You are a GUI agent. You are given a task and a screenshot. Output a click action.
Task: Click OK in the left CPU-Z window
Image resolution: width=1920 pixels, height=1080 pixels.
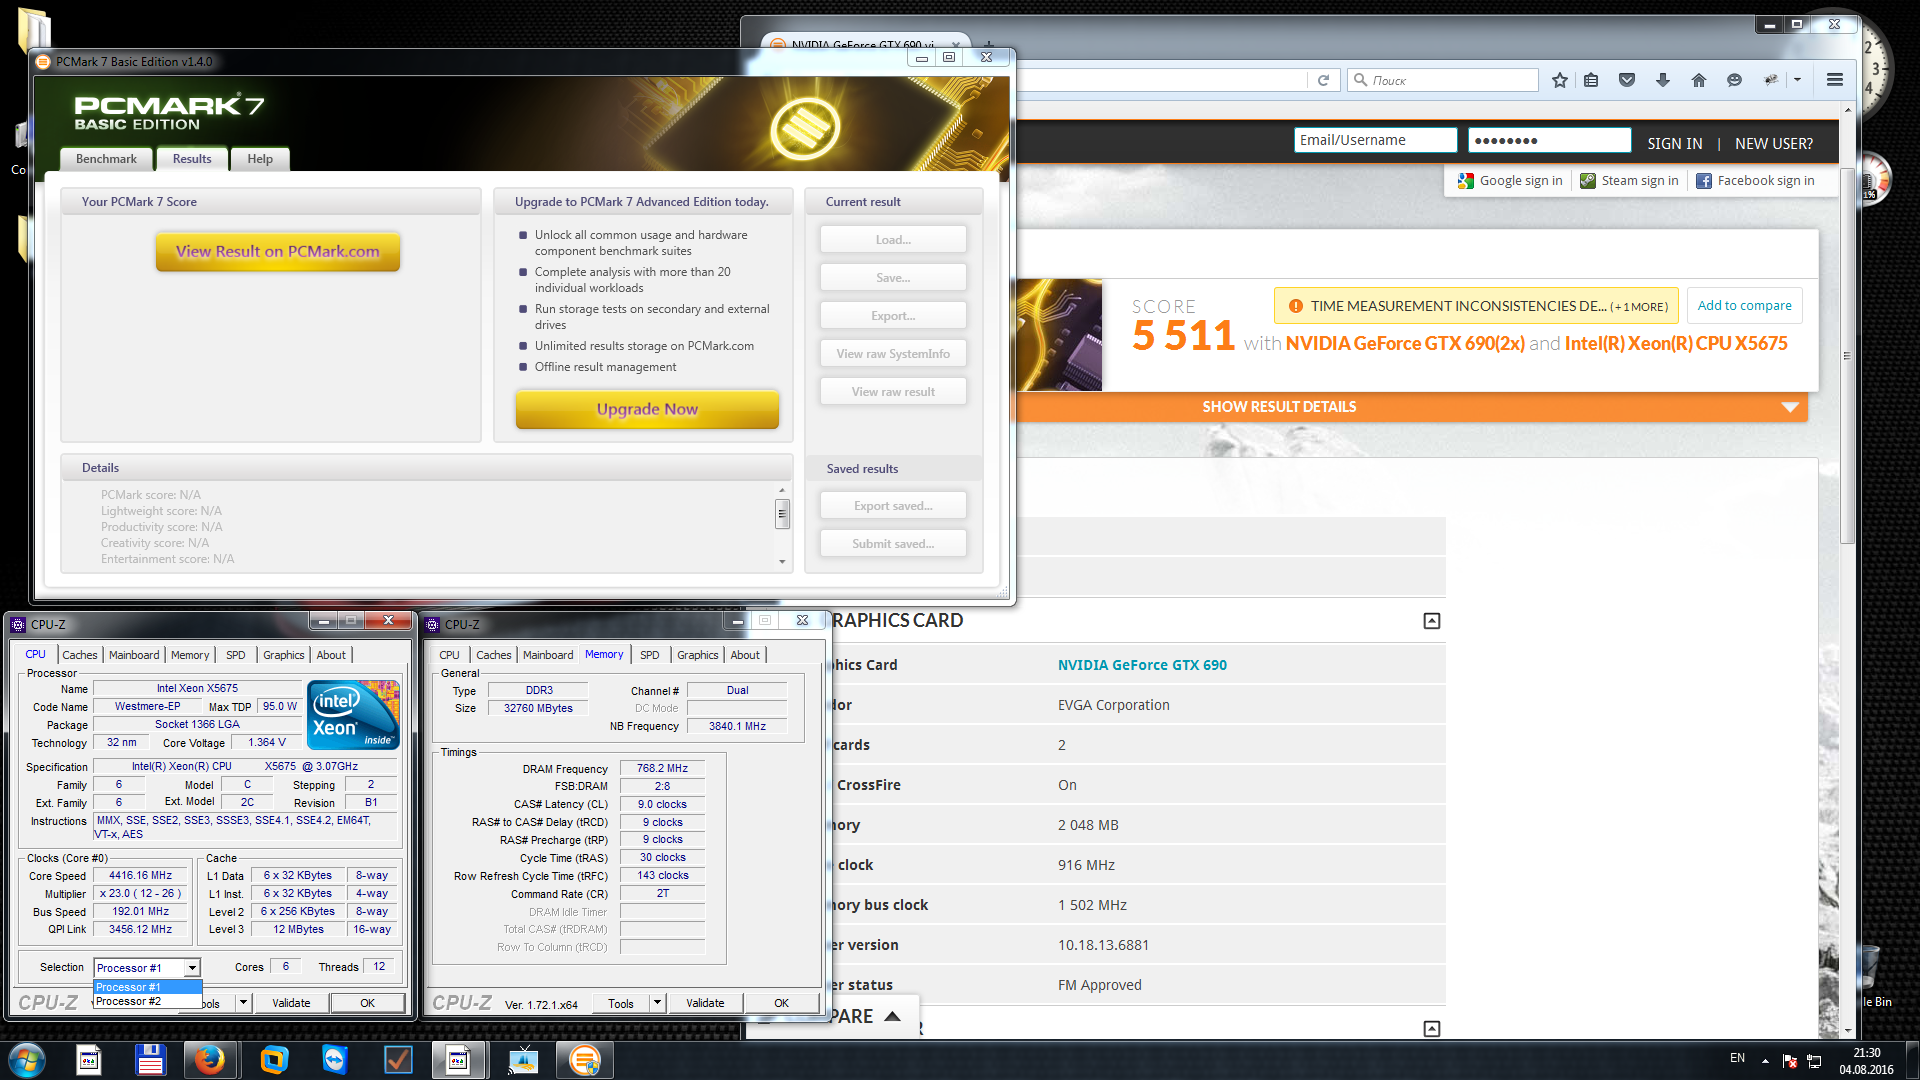(367, 1003)
